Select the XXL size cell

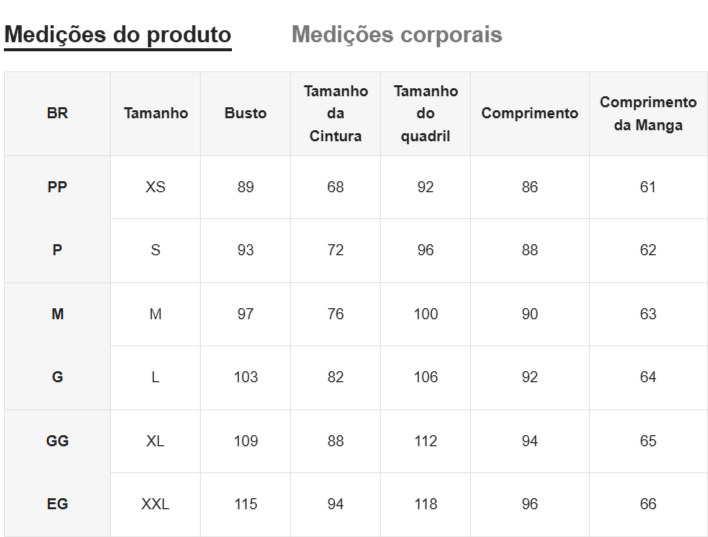click(x=155, y=504)
